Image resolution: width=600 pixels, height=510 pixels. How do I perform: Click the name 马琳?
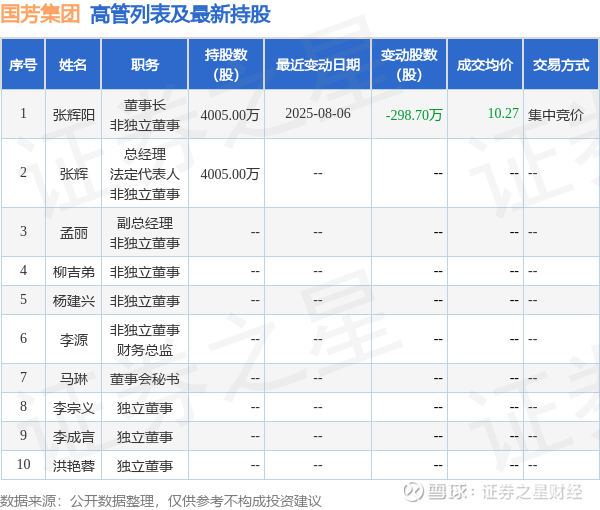(x=73, y=379)
